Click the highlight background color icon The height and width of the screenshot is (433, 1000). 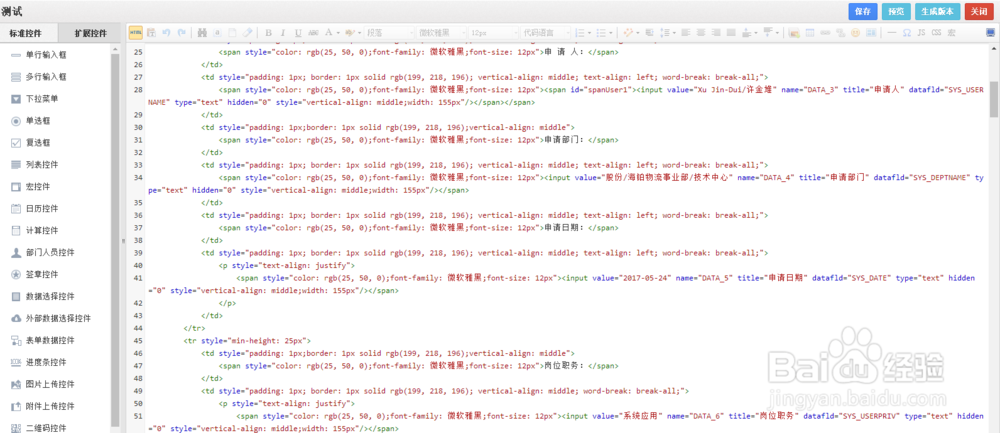(x=349, y=33)
